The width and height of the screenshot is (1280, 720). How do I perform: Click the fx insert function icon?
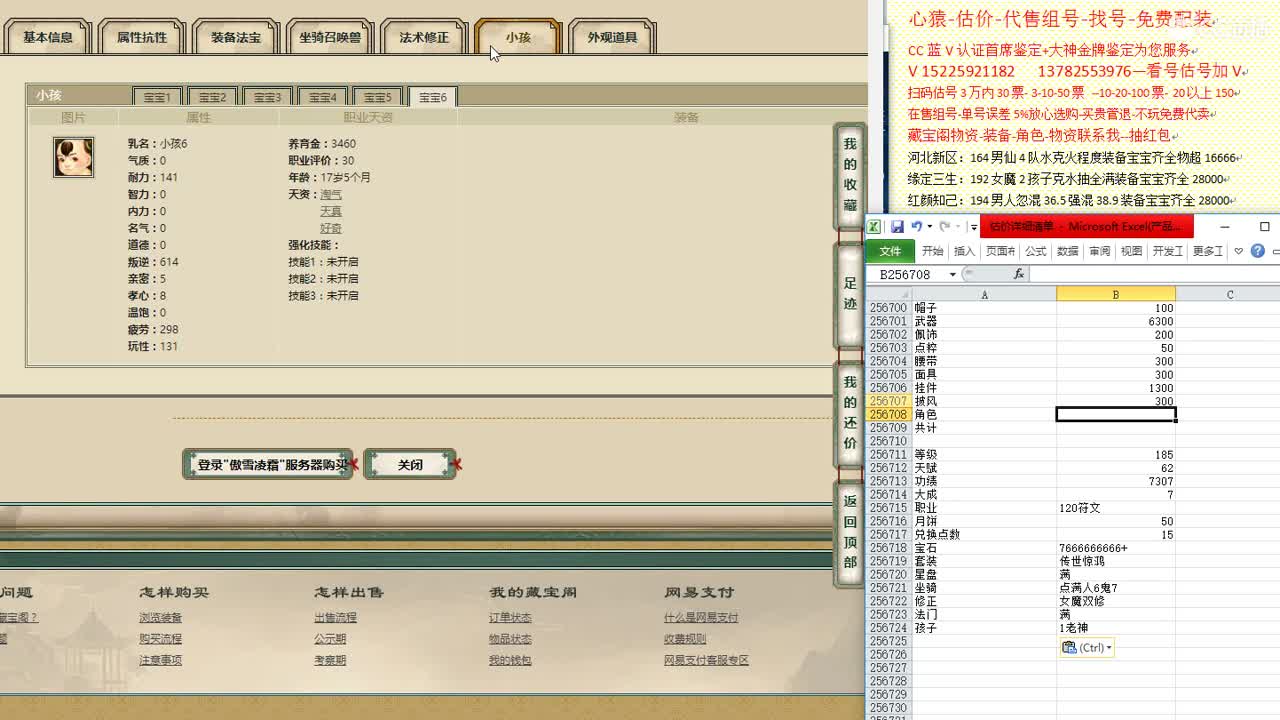(x=1019, y=274)
